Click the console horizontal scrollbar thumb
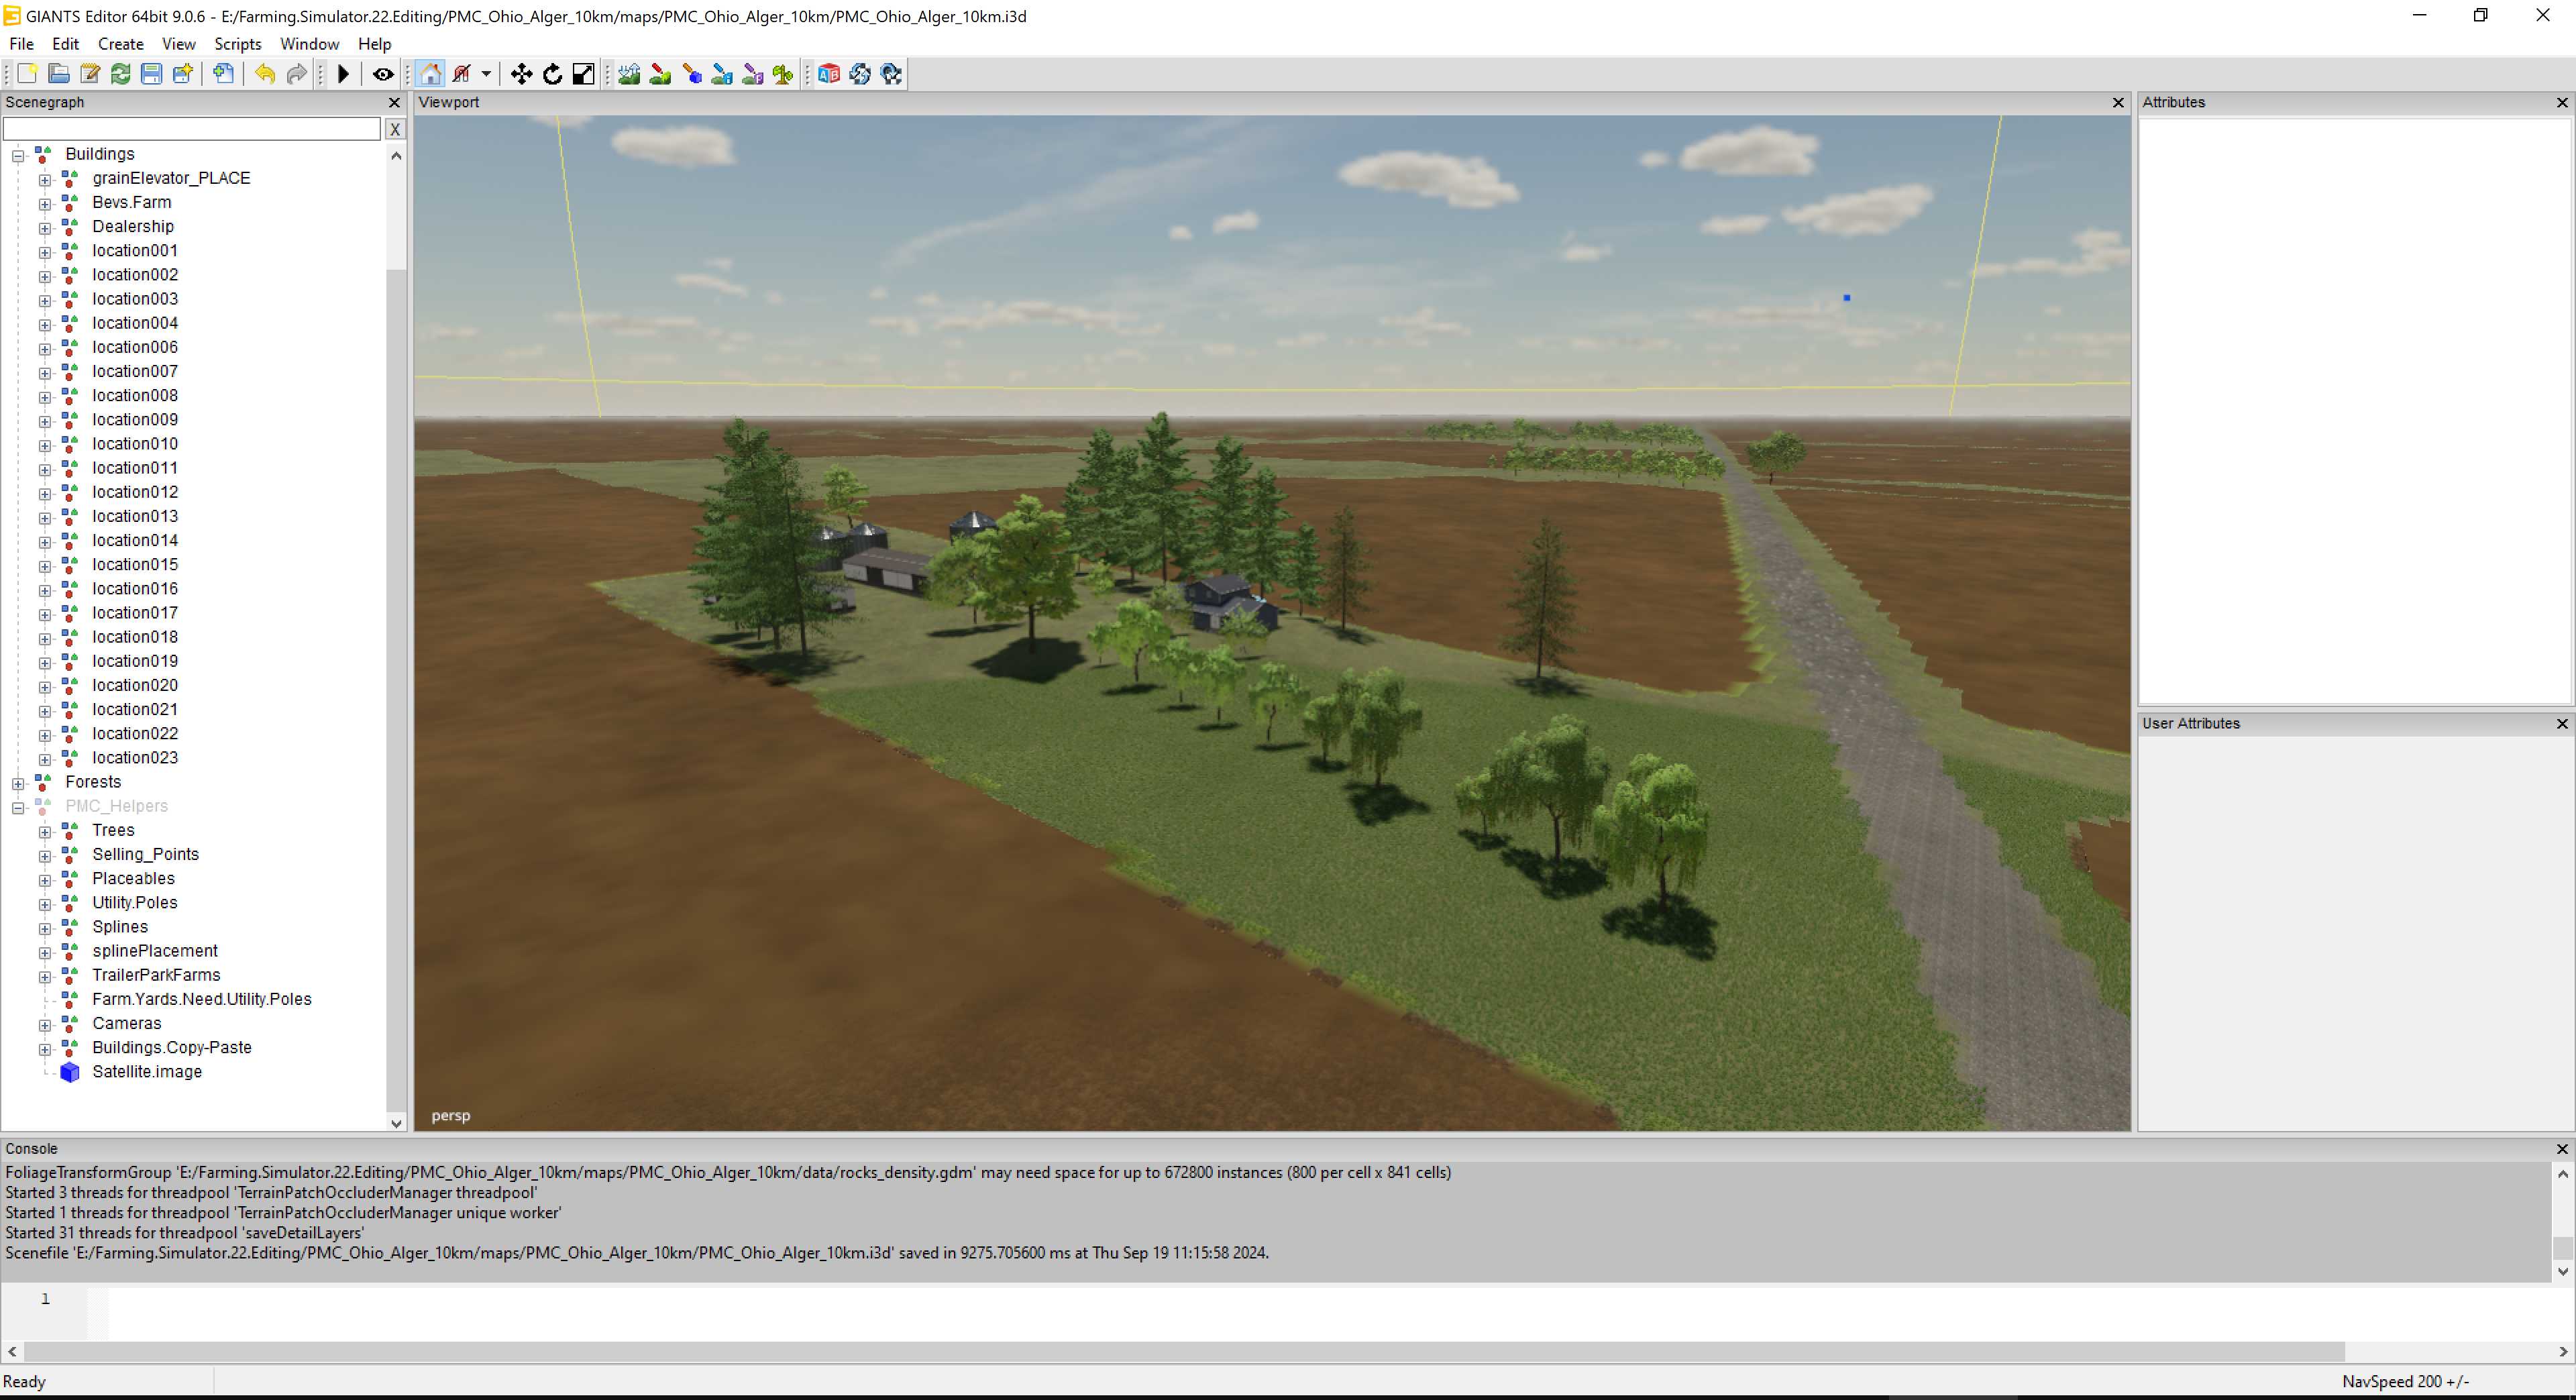 tap(1184, 1352)
